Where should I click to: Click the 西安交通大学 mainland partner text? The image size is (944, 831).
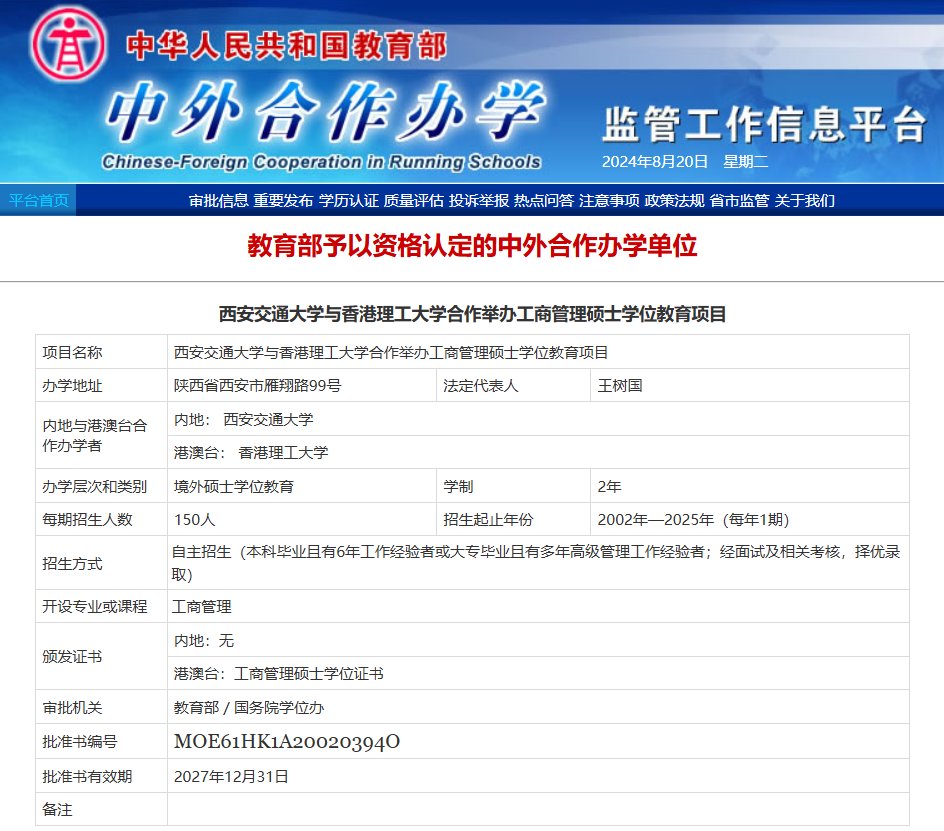click(268, 419)
